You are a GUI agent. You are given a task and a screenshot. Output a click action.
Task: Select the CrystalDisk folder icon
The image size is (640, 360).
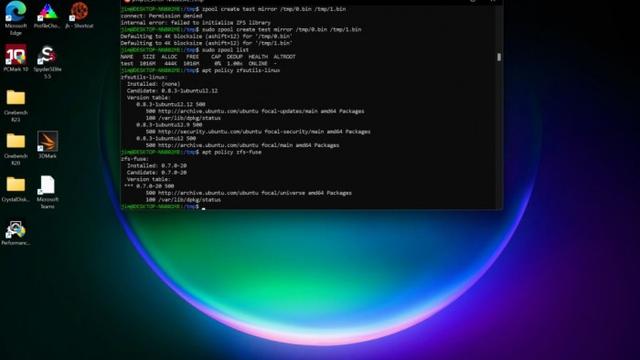point(16,189)
